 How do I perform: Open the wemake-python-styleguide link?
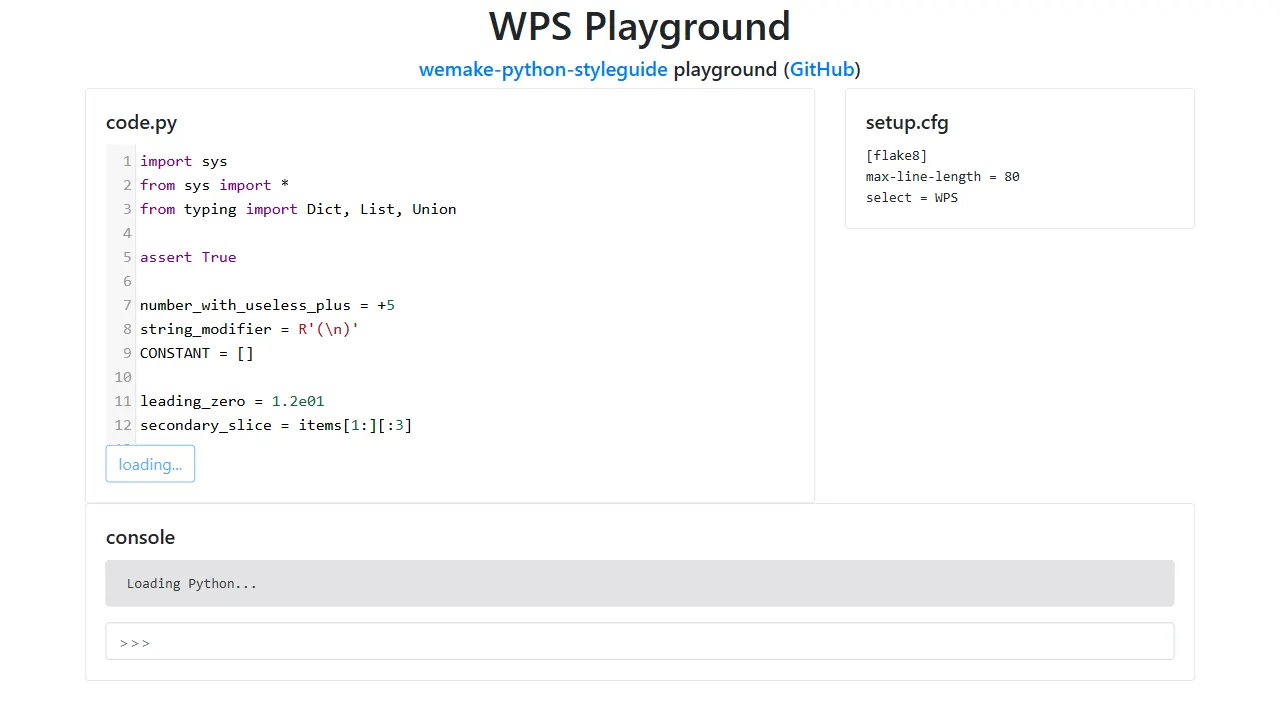click(543, 69)
